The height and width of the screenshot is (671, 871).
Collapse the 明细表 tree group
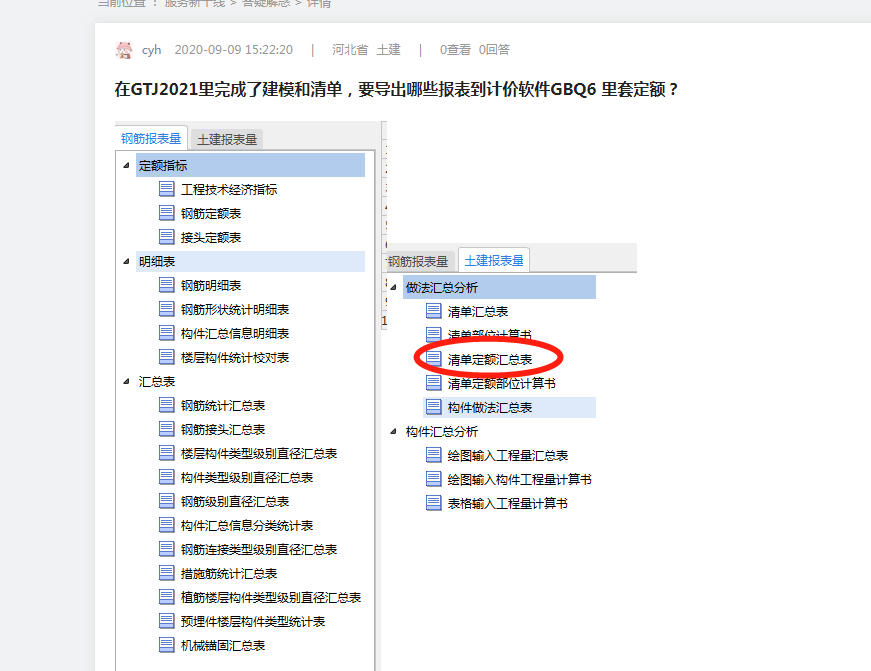point(126,261)
